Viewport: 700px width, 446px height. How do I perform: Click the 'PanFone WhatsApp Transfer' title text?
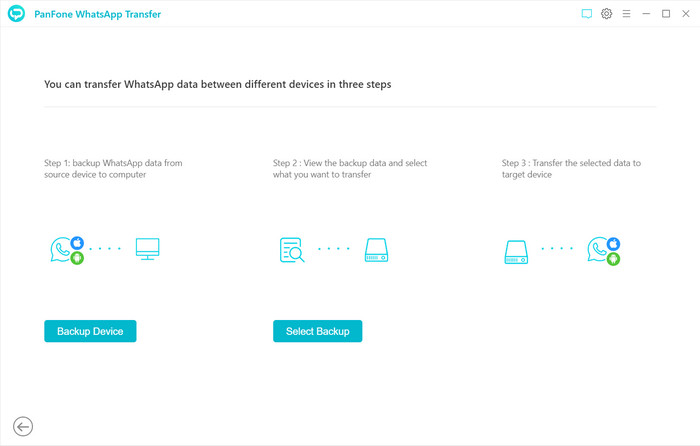[97, 14]
